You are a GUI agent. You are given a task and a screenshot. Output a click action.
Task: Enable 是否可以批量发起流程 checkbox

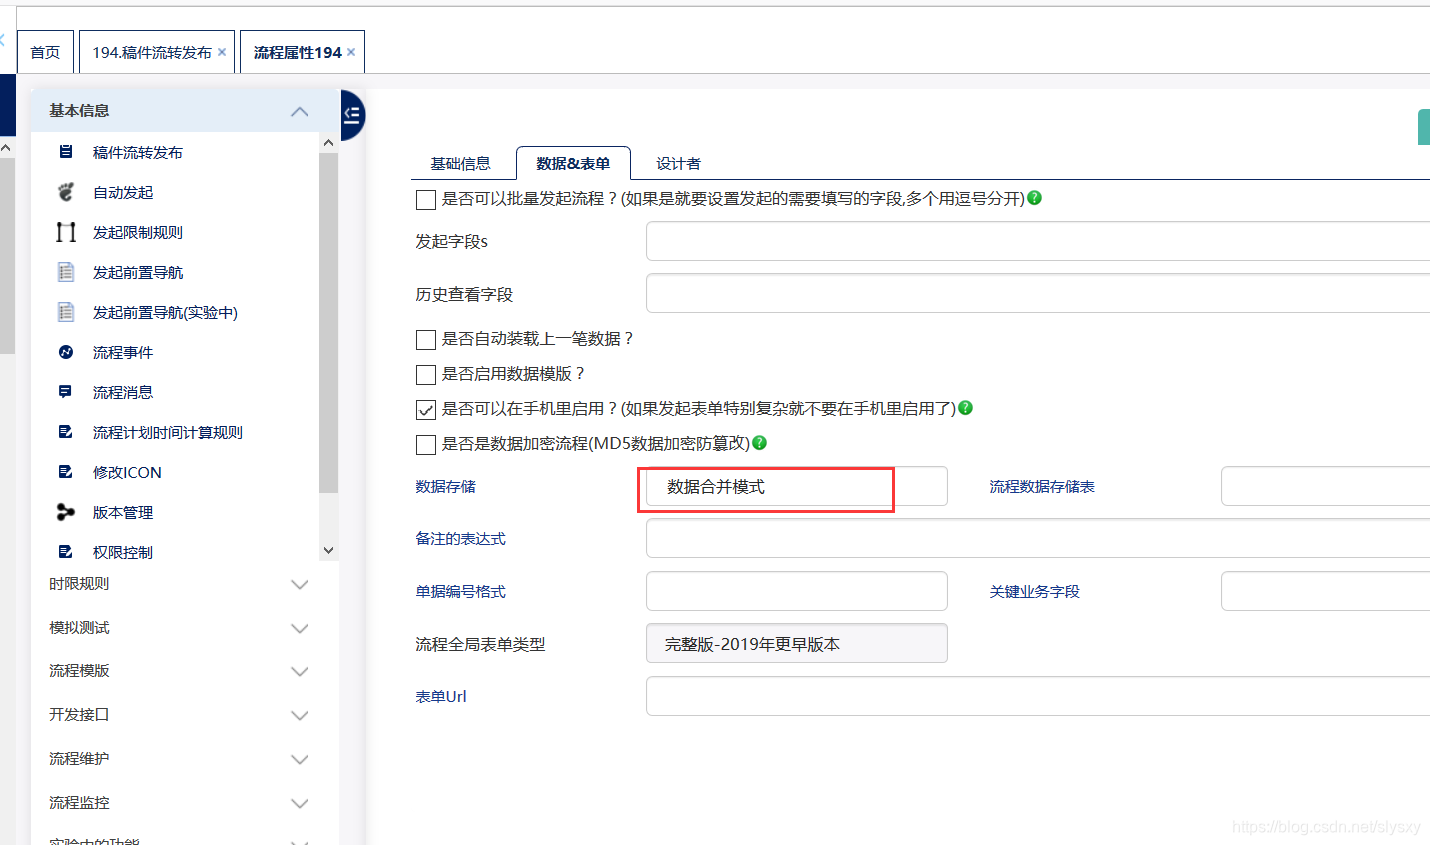426,199
